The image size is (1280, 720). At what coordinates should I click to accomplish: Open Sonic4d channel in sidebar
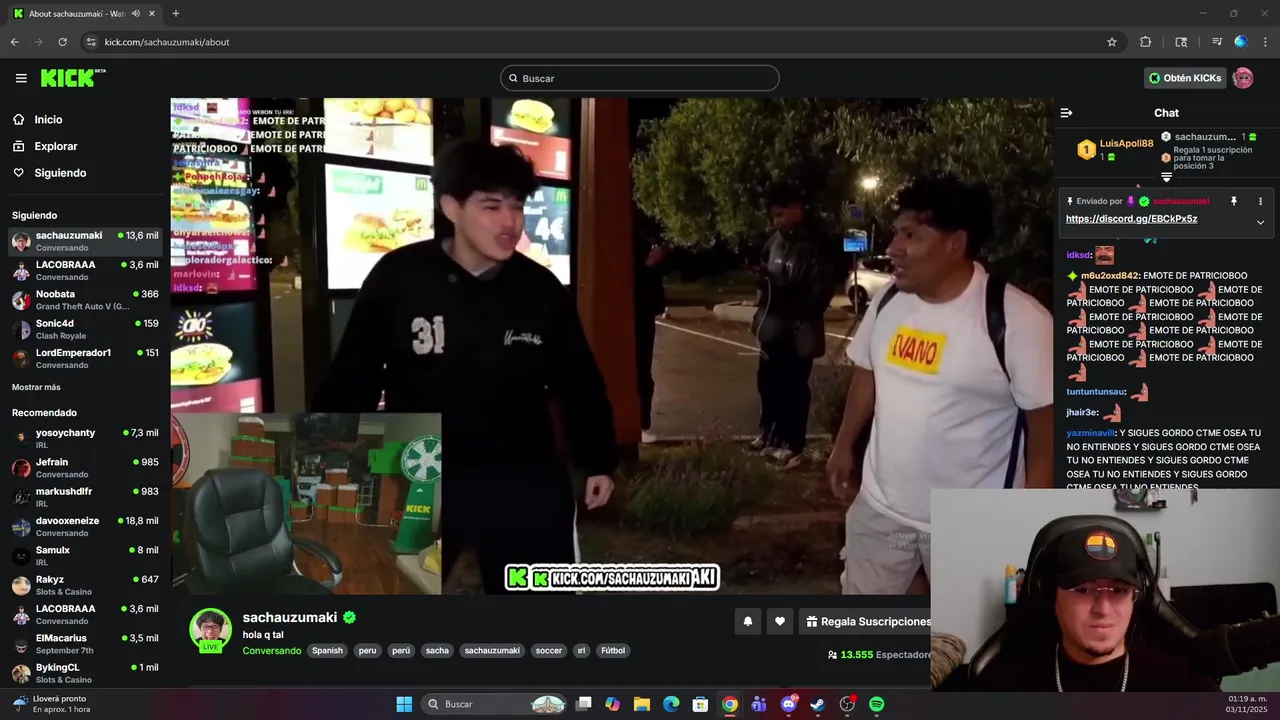[85, 329]
